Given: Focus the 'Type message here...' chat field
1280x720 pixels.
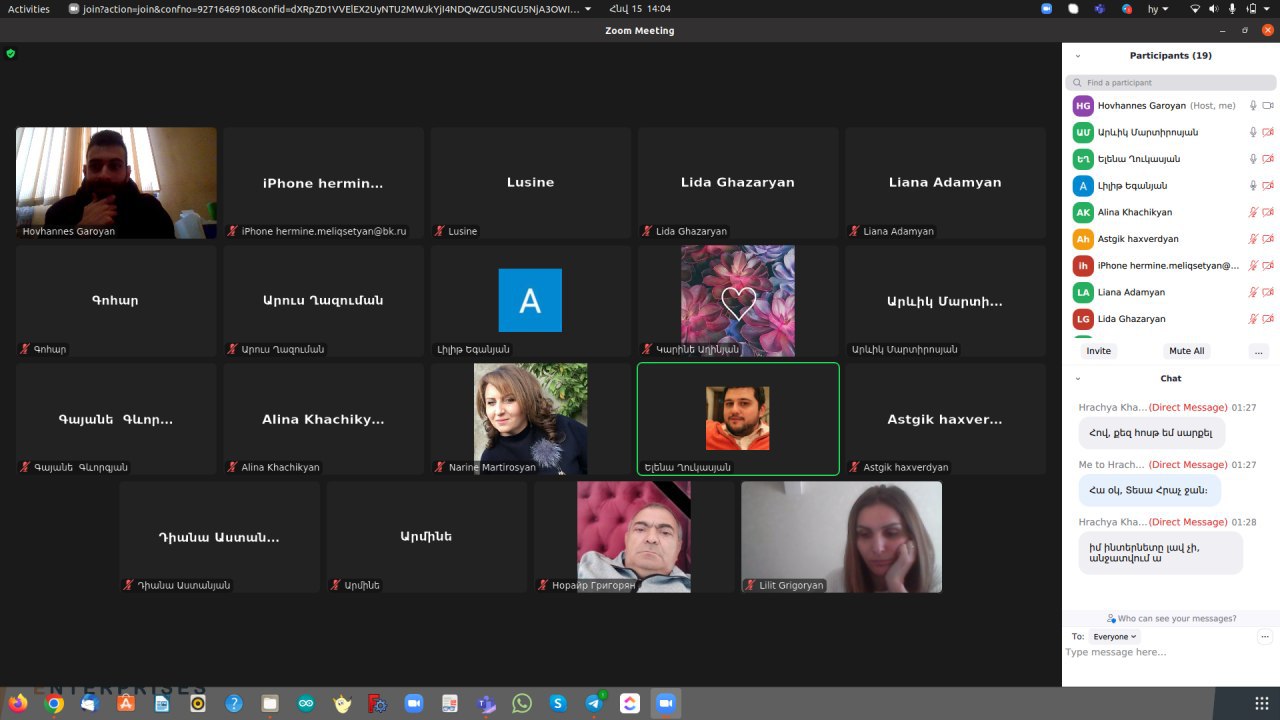Looking at the screenshot, I should tap(1171, 652).
